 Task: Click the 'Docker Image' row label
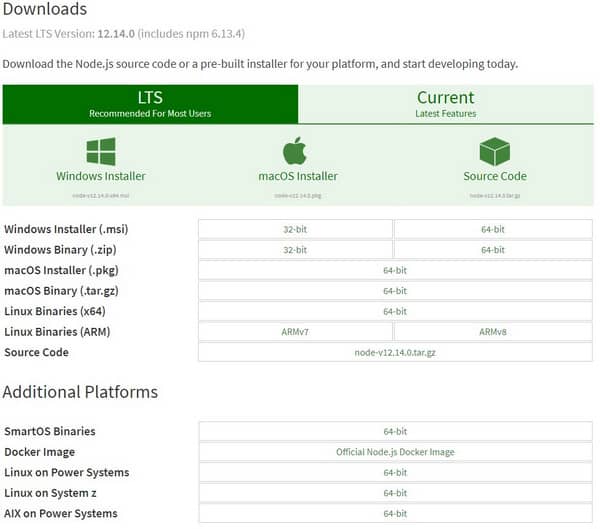39,452
